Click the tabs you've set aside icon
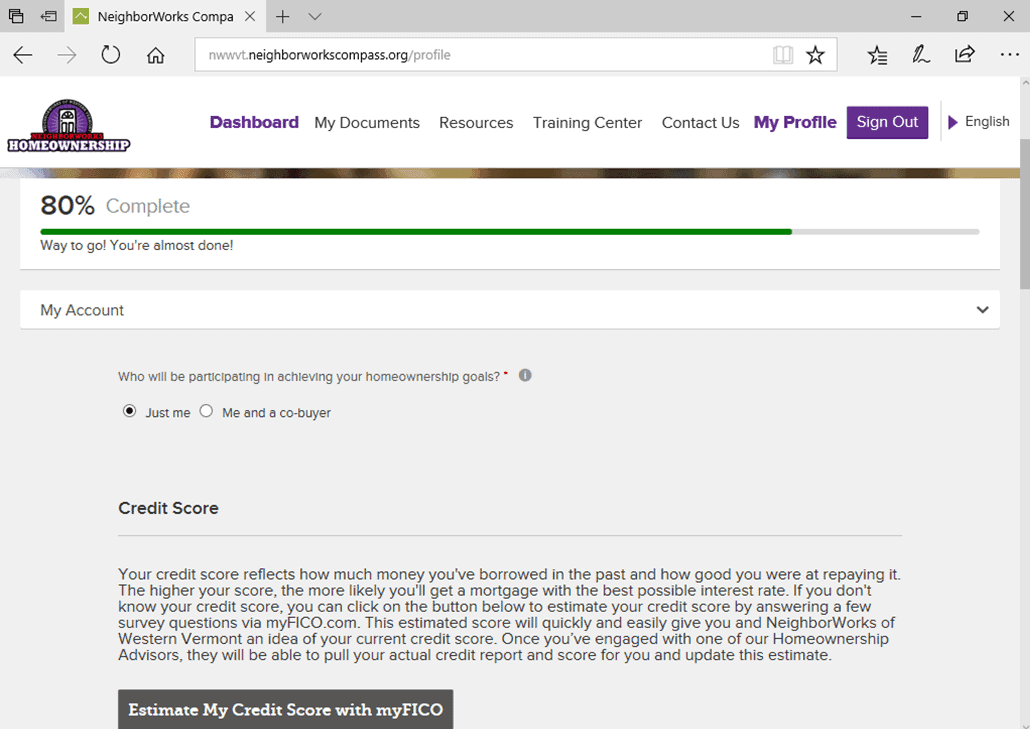Image resolution: width=1030 pixels, height=729 pixels. [x=16, y=16]
